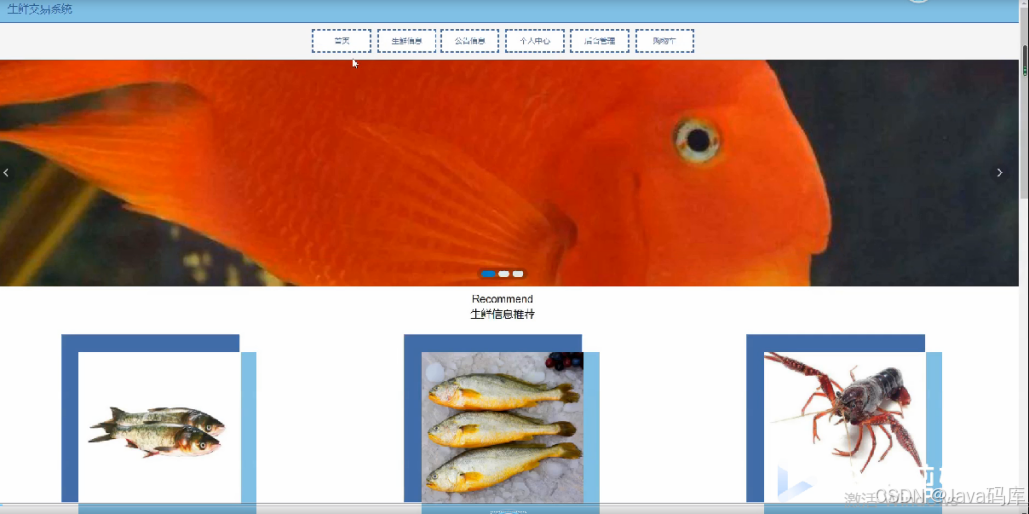Go to 个人中心 in navigation bar

click(x=534, y=41)
